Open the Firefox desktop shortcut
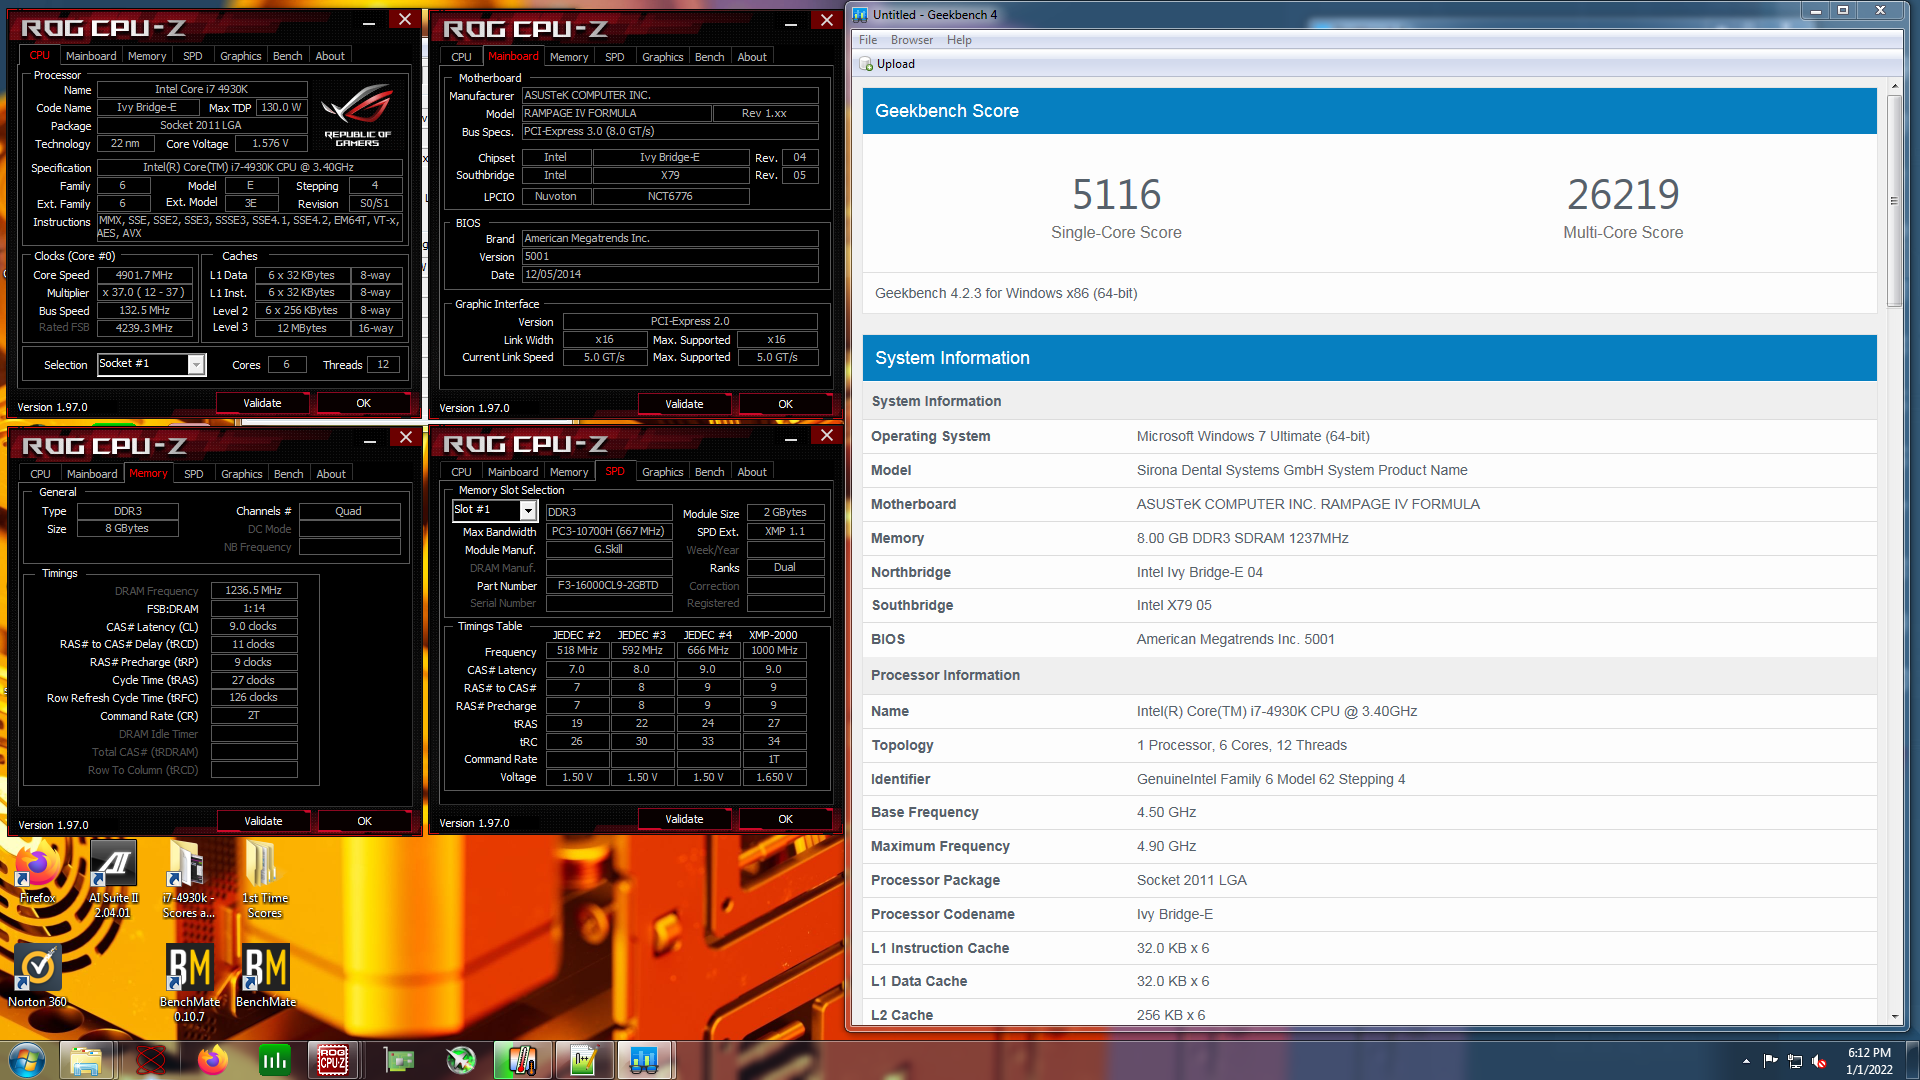 coord(37,872)
